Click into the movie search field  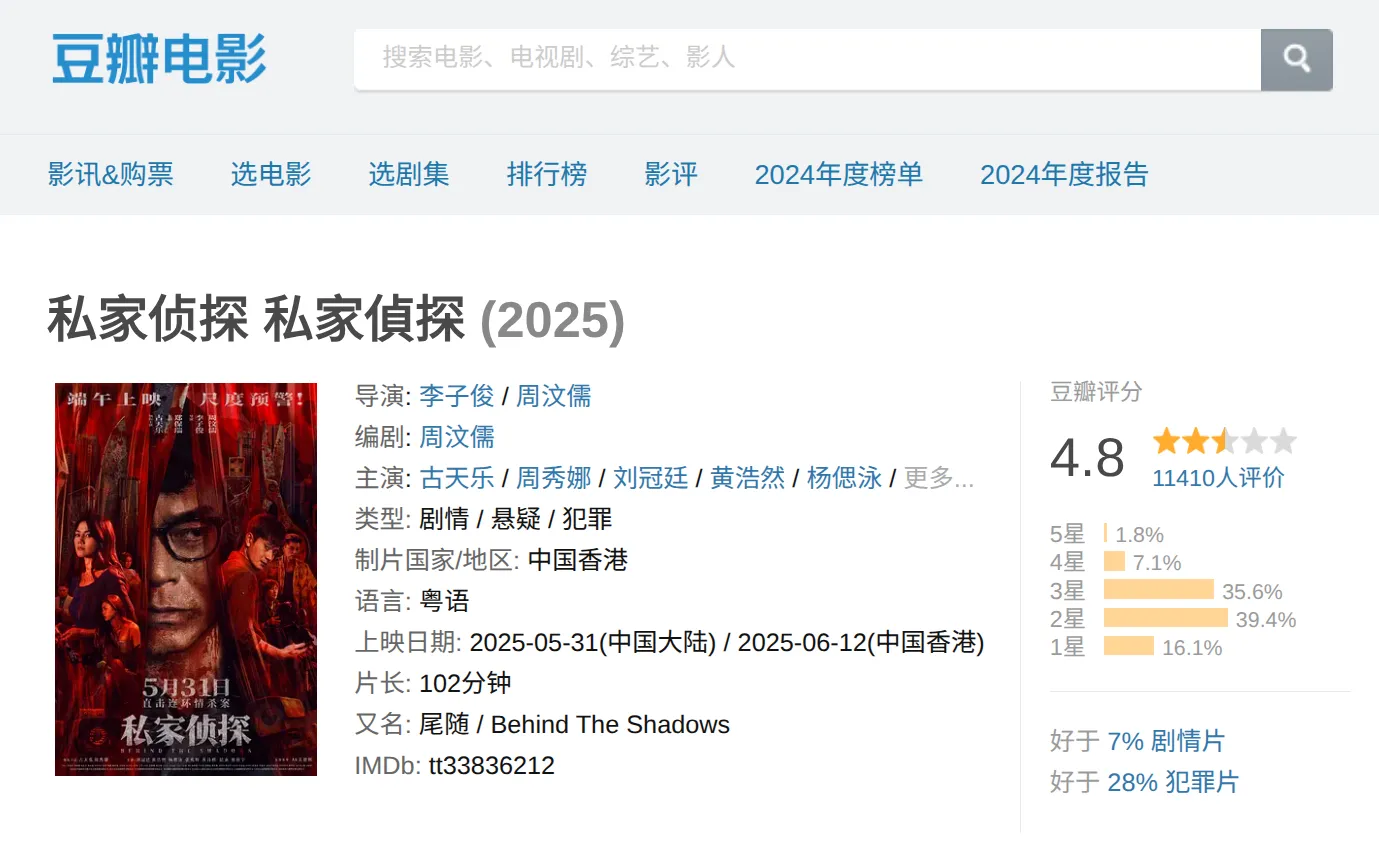click(807, 59)
